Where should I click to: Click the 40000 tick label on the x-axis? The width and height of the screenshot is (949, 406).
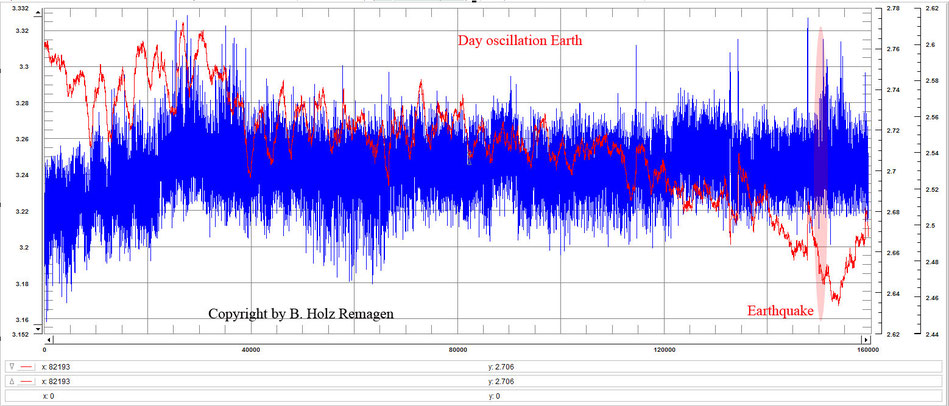(251, 350)
